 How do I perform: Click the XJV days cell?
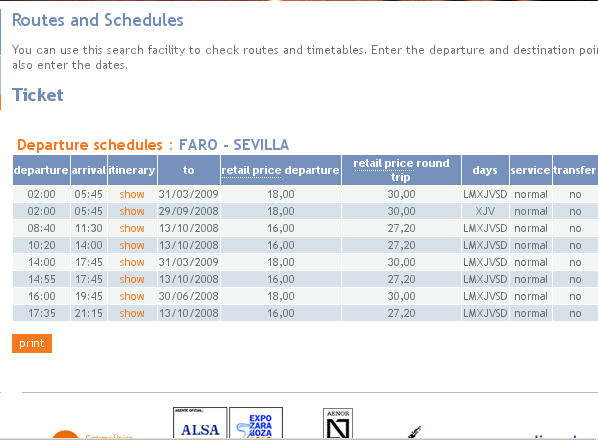[485, 211]
